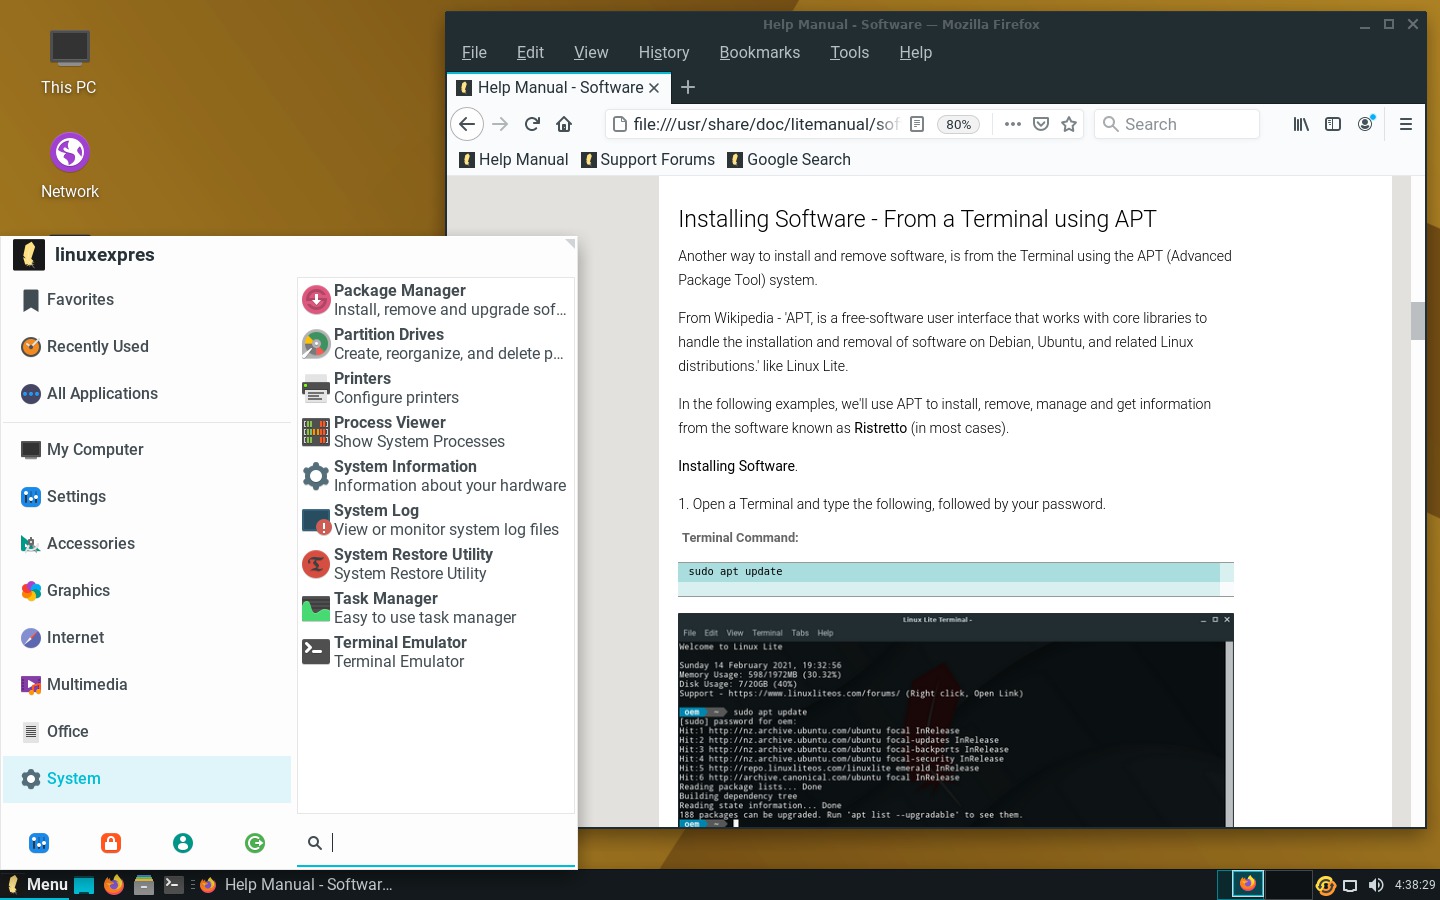The image size is (1440, 900).
Task: Open Office category
Action: coord(147,731)
